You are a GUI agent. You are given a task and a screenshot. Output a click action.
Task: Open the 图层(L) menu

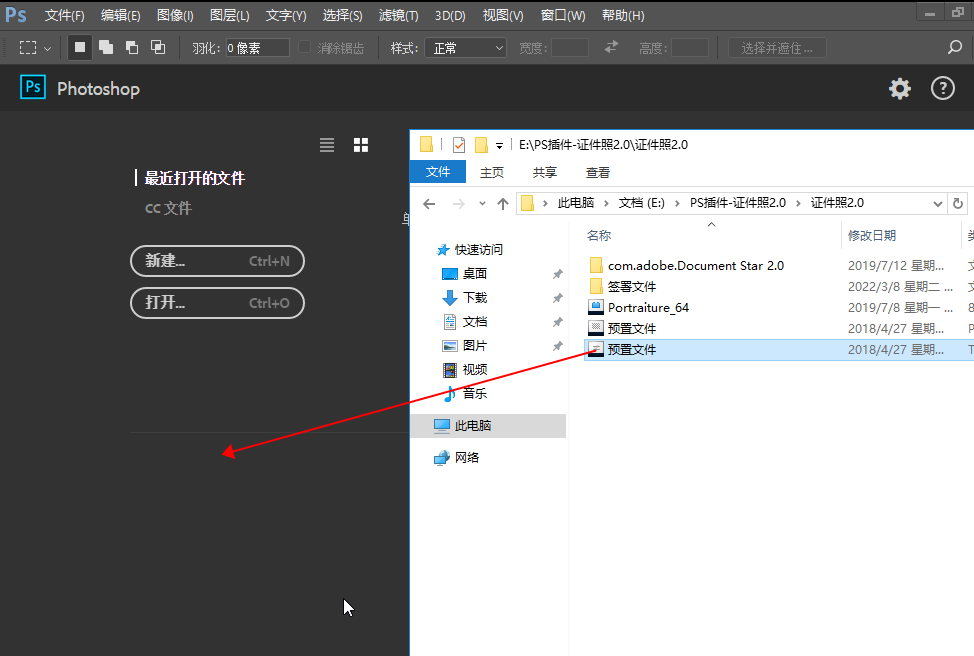coord(229,16)
